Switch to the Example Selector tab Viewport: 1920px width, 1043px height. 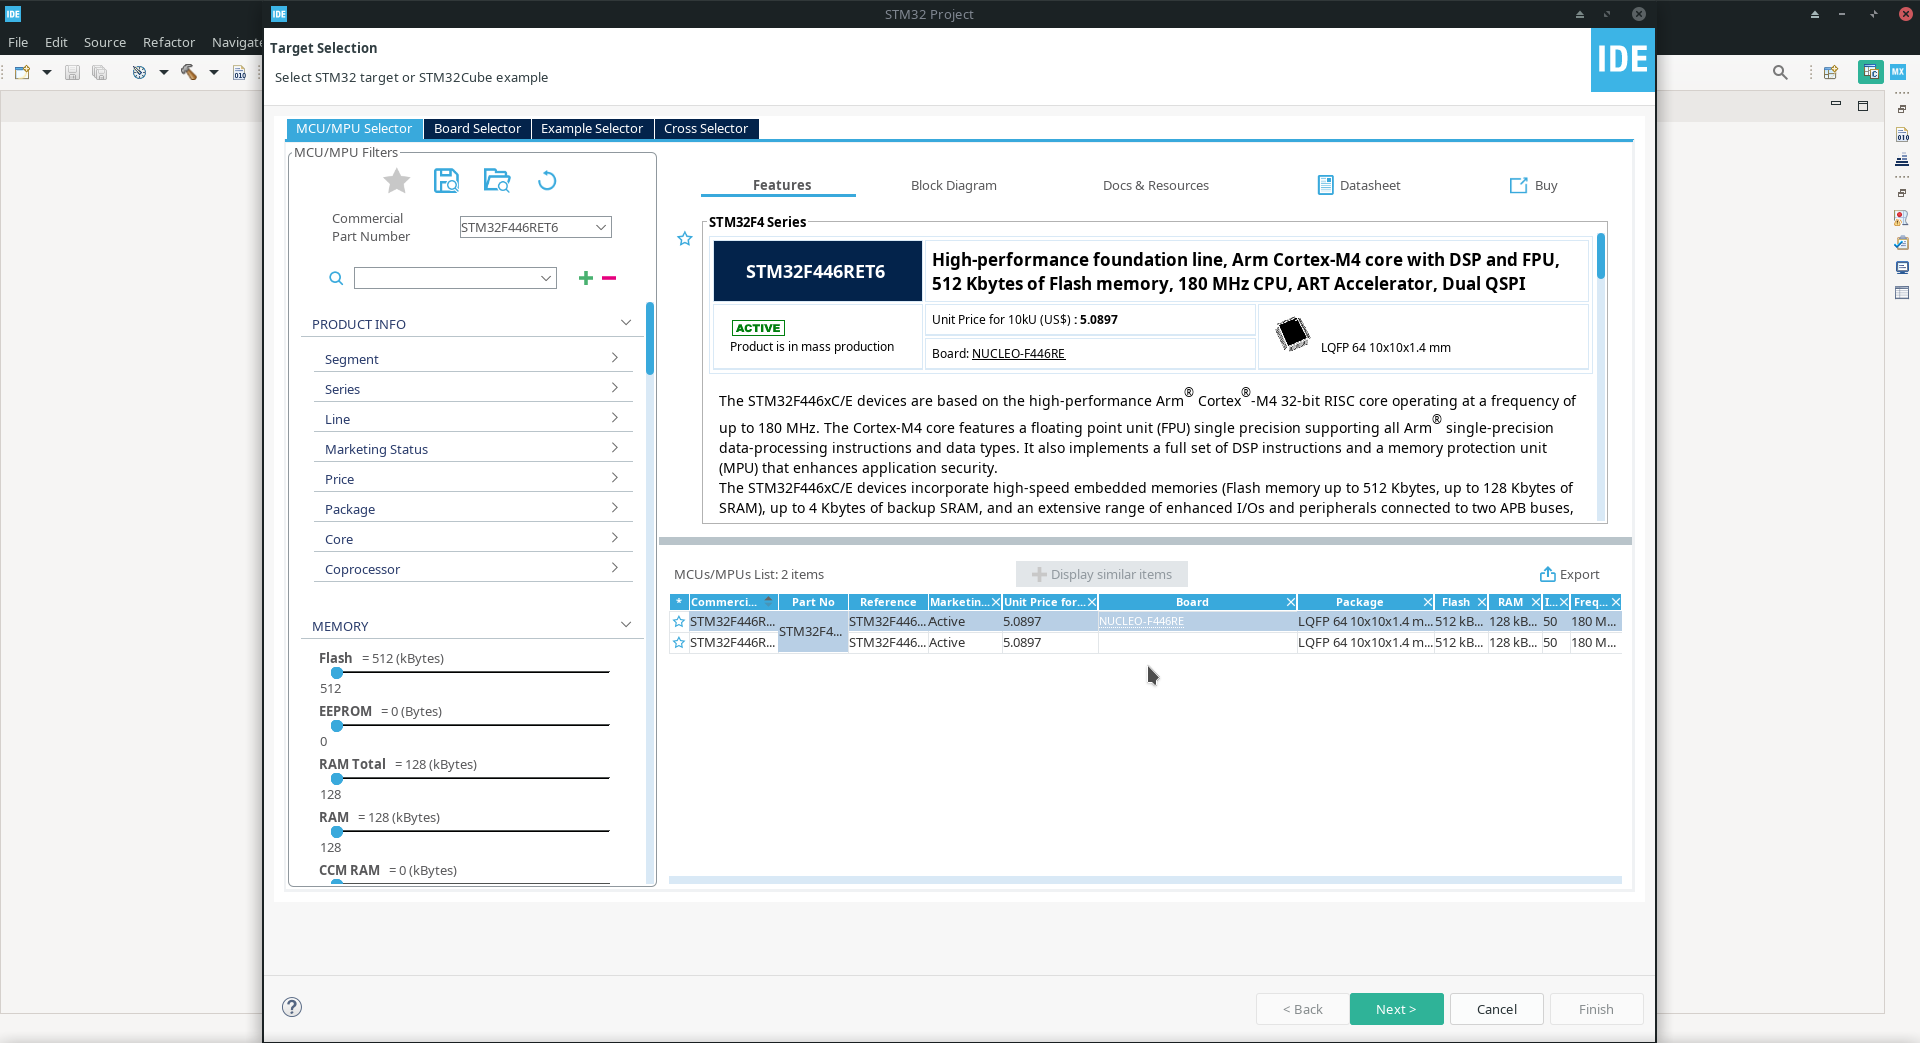tap(592, 129)
